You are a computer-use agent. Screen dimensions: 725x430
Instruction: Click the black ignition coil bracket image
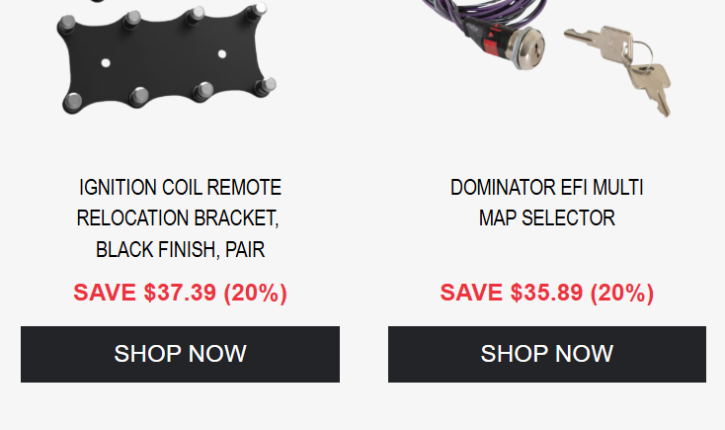(165, 62)
